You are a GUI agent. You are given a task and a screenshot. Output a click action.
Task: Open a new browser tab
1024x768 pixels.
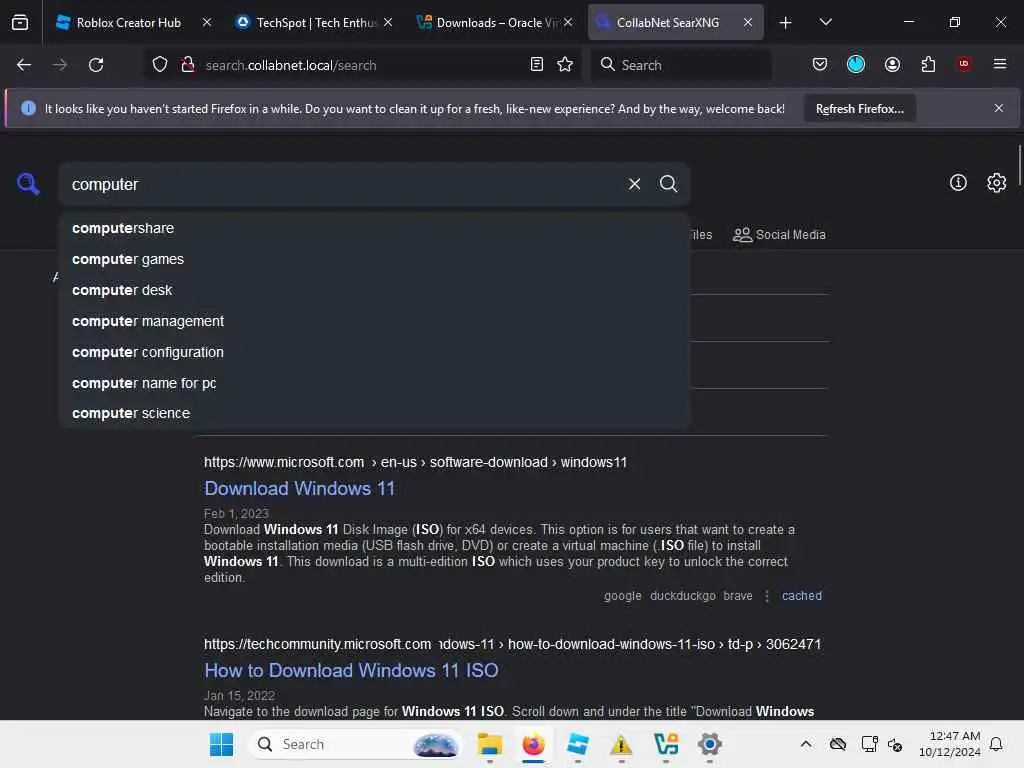click(x=786, y=22)
